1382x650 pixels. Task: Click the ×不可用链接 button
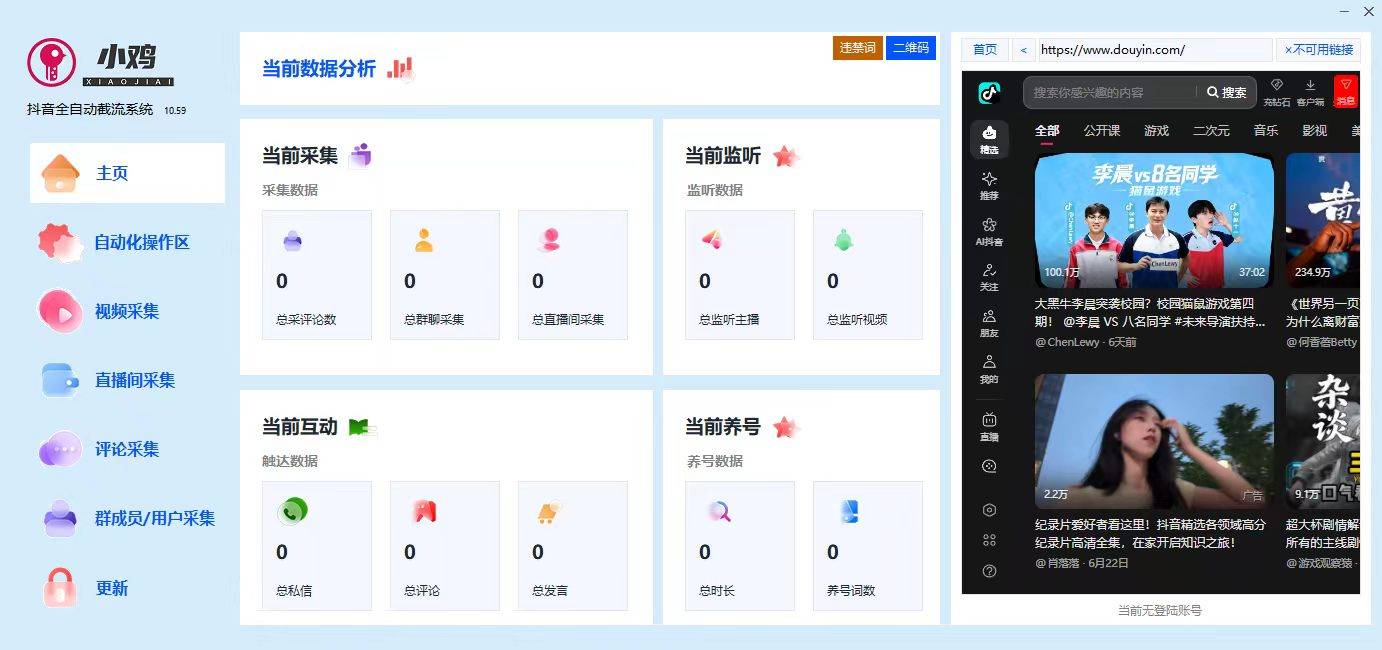[x=1318, y=50]
